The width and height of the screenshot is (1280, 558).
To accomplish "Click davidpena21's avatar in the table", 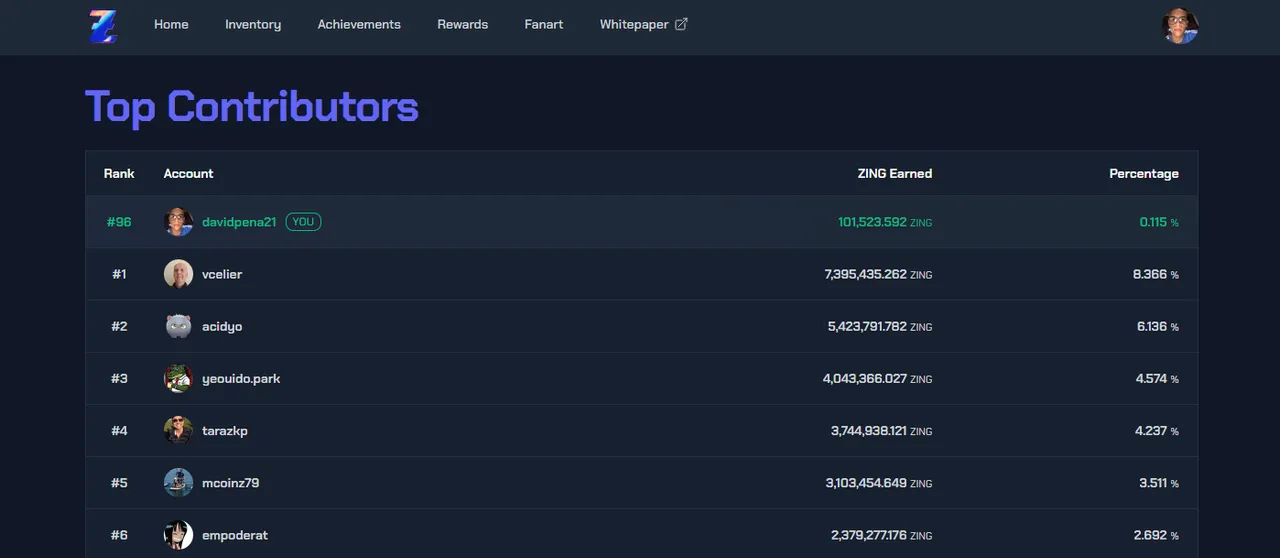I will [x=178, y=222].
